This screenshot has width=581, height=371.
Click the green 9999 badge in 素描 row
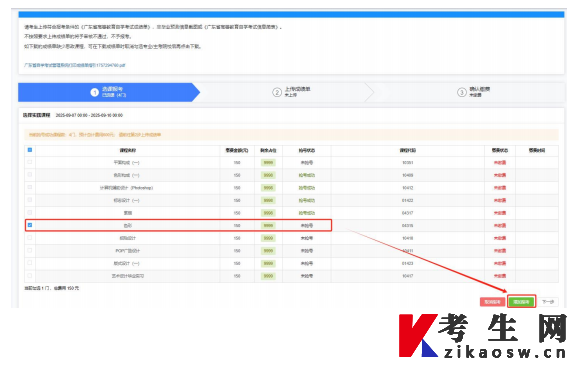pos(268,213)
